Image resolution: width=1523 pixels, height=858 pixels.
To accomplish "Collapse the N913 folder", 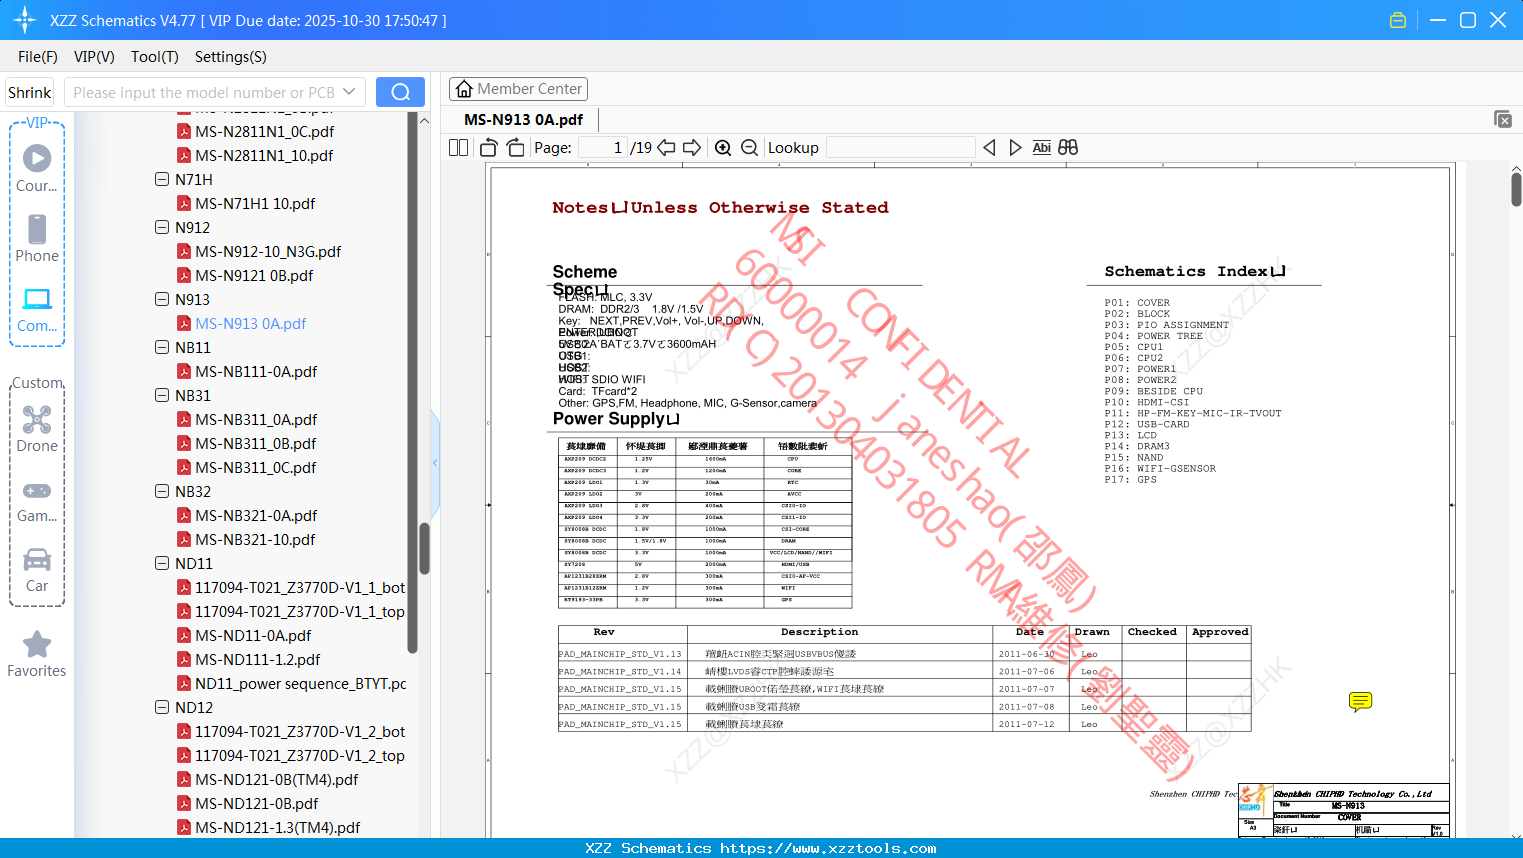I will pyautogui.click(x=162, y=299).
